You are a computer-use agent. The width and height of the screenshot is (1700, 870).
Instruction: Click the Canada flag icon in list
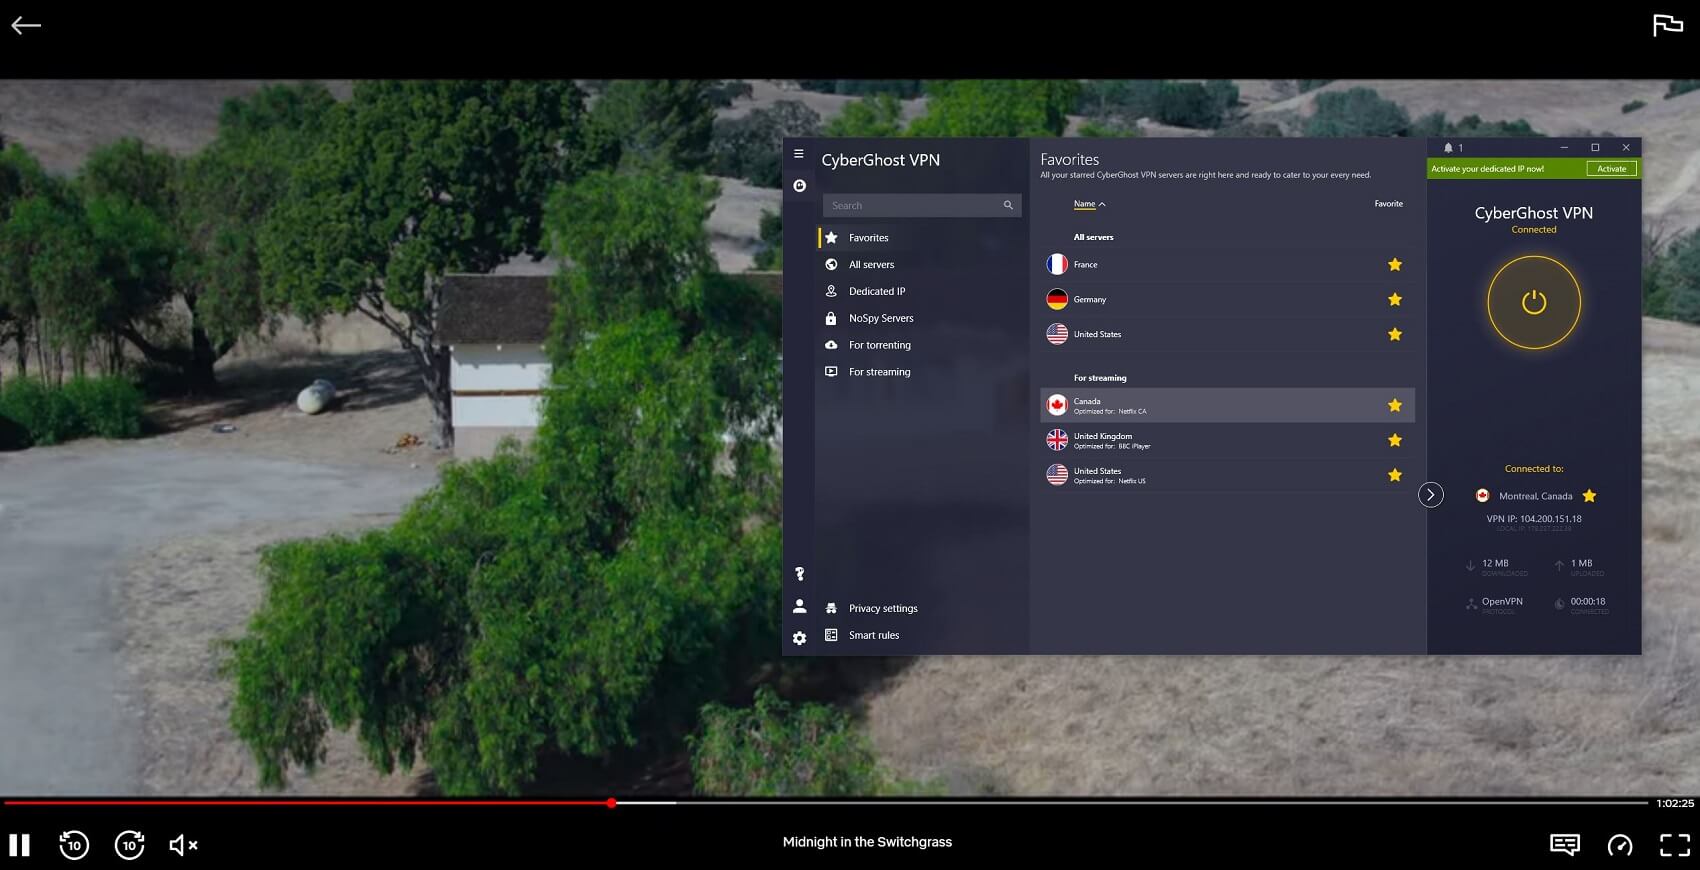(x=1057, y=405)
